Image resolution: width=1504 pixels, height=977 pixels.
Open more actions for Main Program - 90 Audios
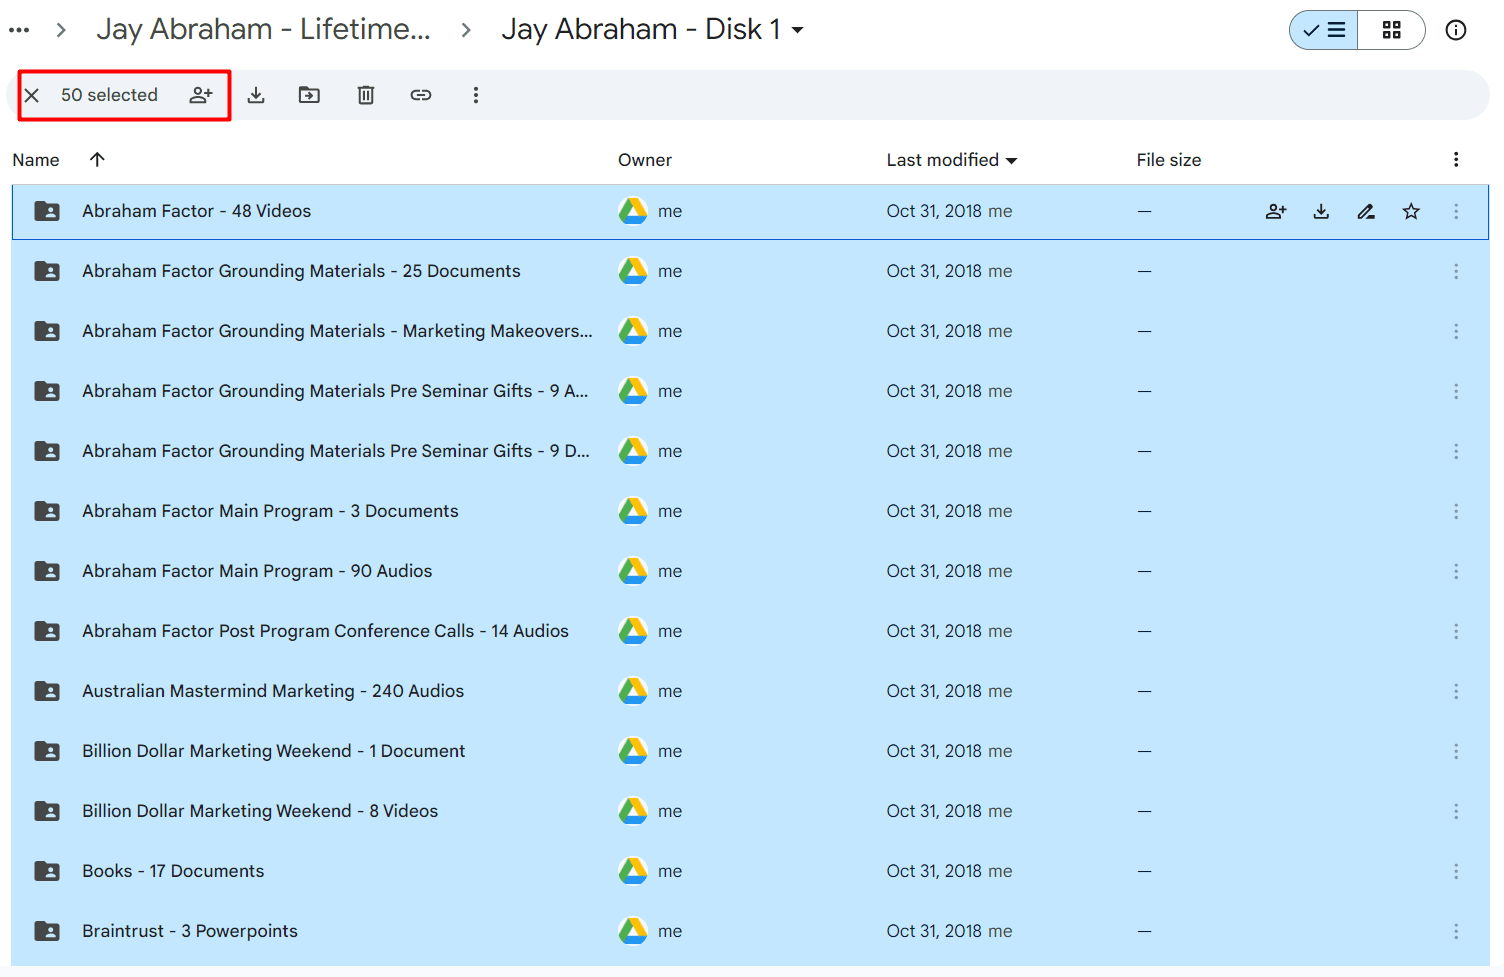click(1456, 571)
